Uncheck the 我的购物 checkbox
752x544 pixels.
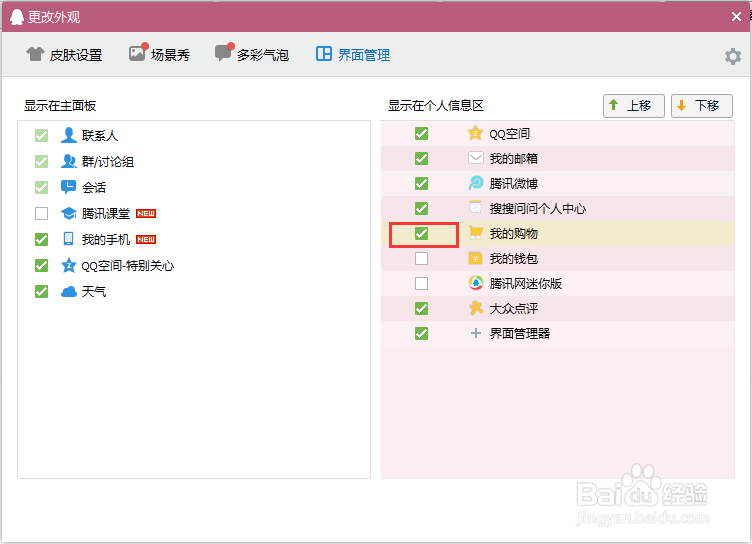(x=422, y=234)
